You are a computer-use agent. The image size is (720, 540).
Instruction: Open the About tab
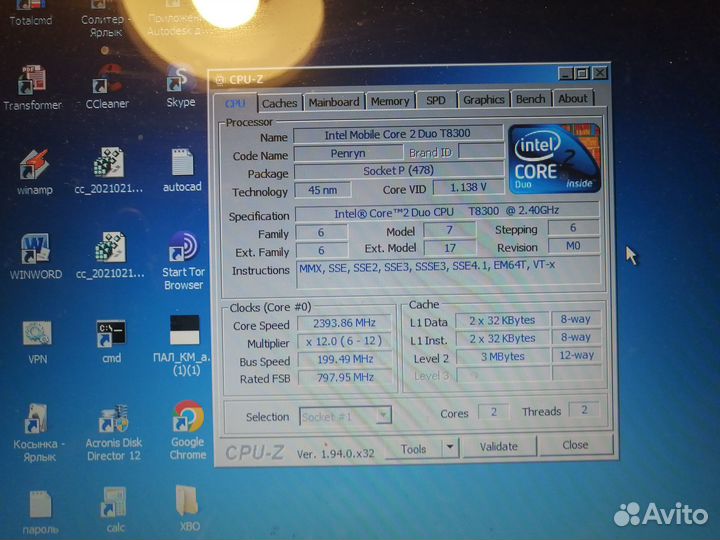pos(573,98)
